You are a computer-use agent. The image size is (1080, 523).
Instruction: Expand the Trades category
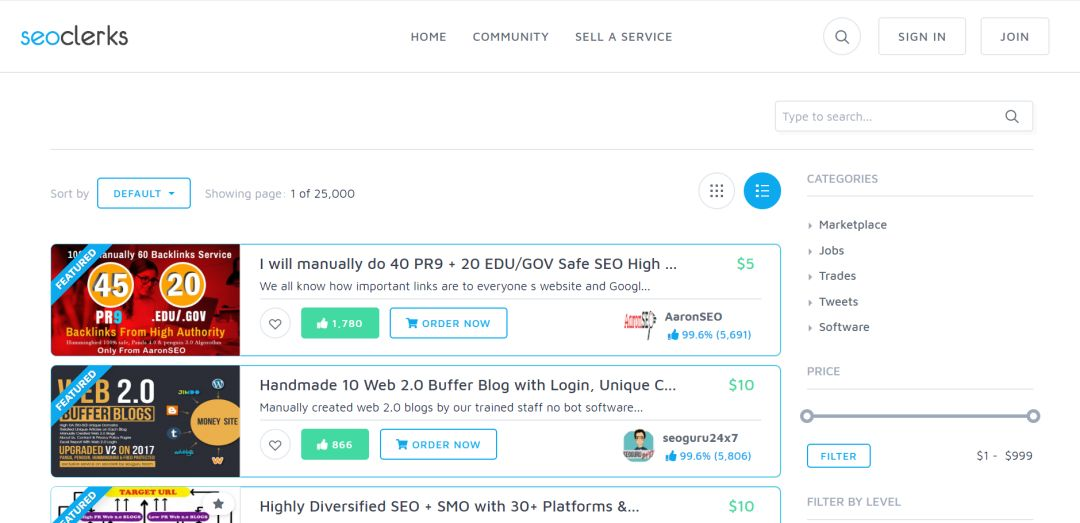pyautogui.click(x=837, y=276)
